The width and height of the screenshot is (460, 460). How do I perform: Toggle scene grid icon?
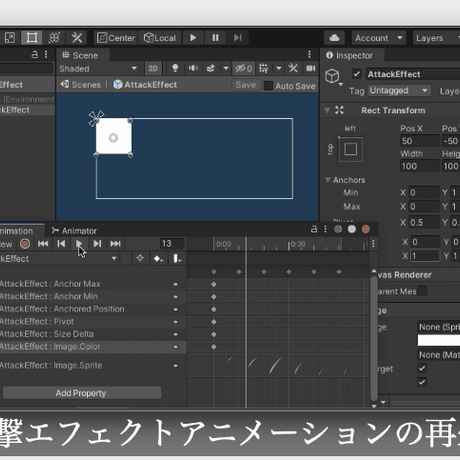click(264, 69)
